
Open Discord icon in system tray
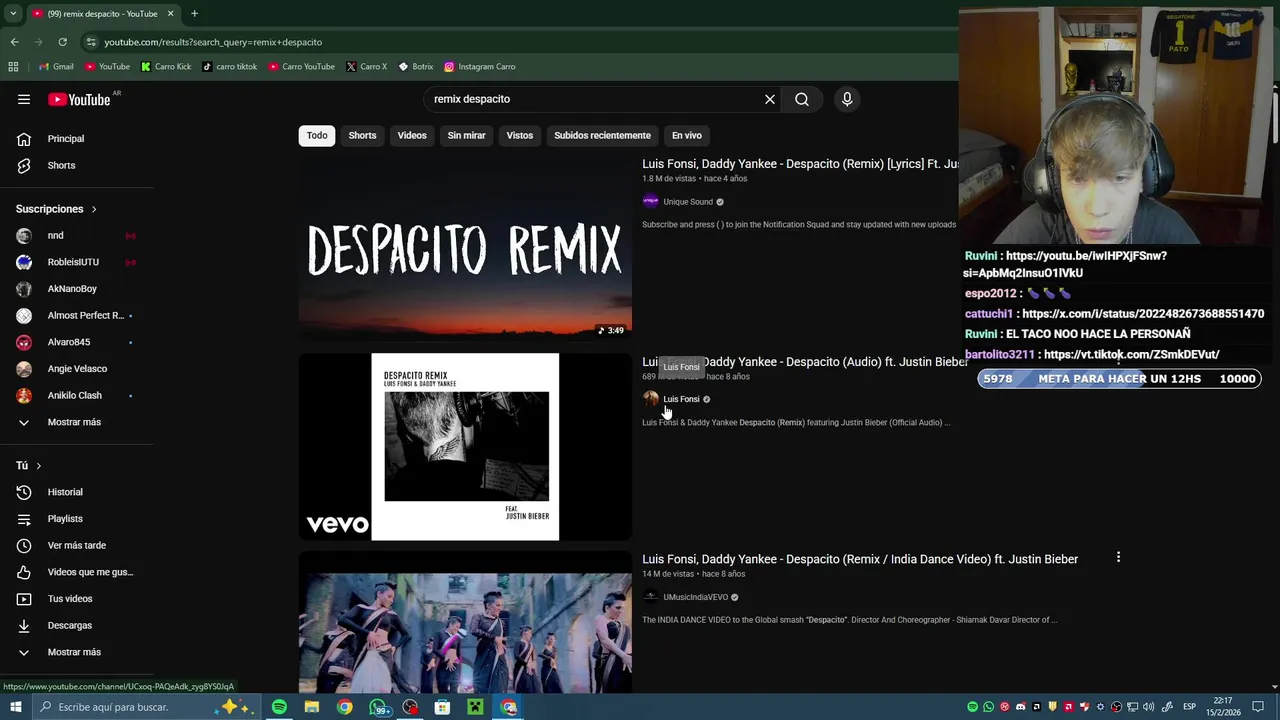(x=1021, y=707)
